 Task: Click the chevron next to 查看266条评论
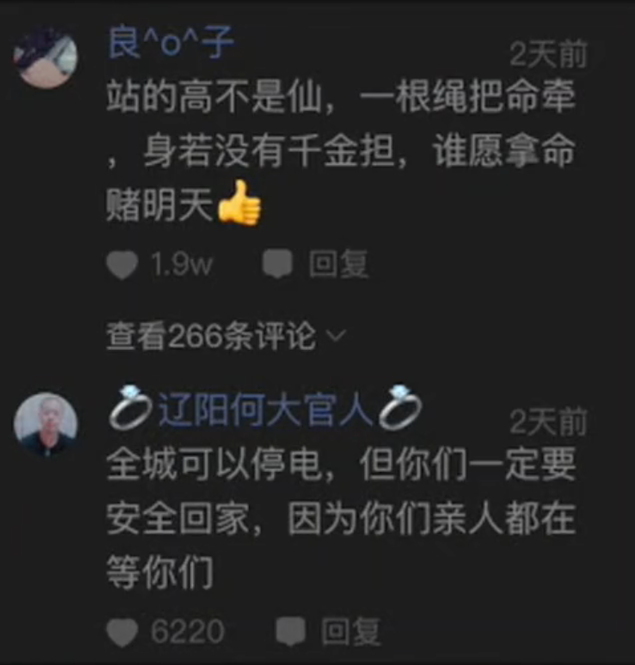pos(336,336)
